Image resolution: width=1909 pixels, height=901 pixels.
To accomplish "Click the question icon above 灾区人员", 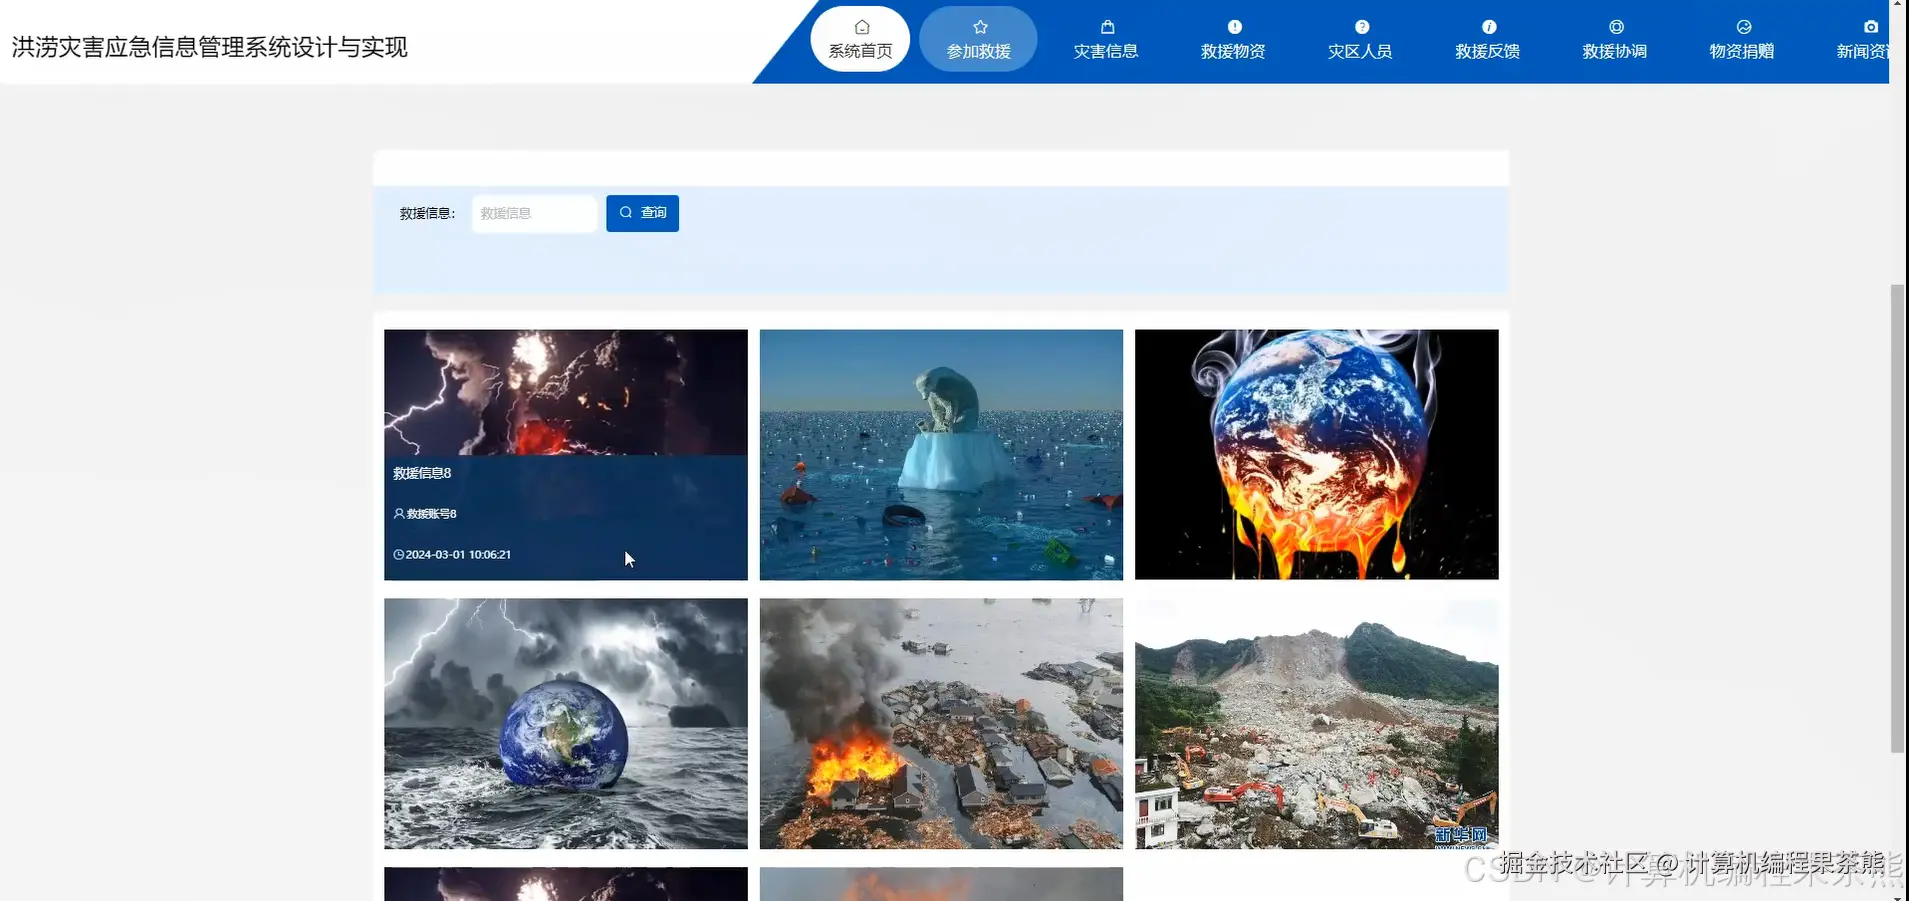I will 1362,27.
